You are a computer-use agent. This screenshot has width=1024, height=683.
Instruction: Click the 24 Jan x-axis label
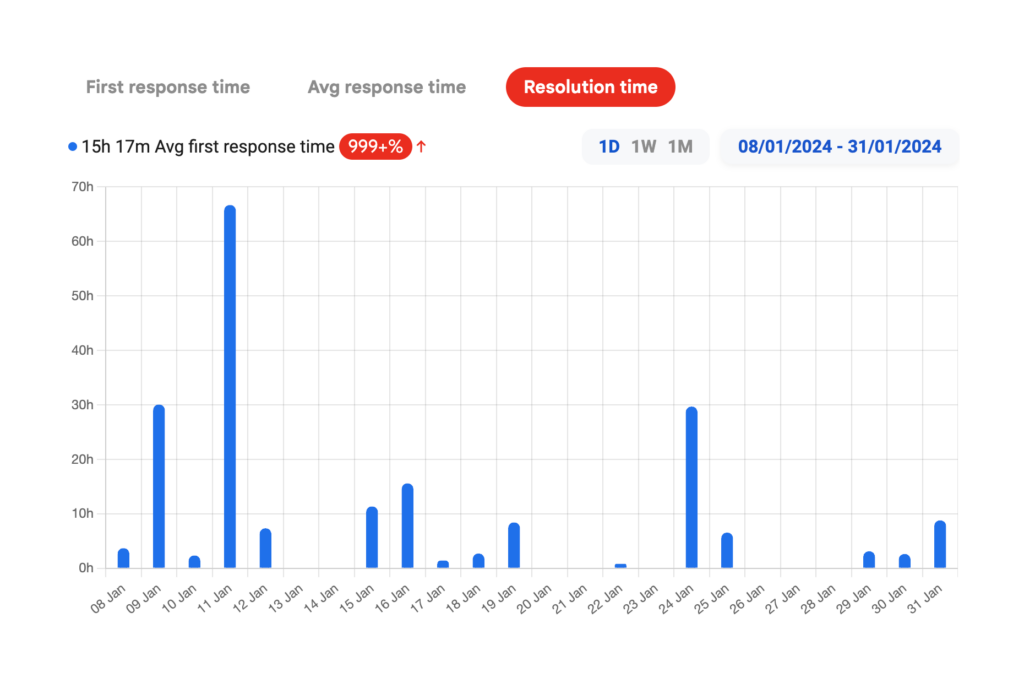[676, 599]
